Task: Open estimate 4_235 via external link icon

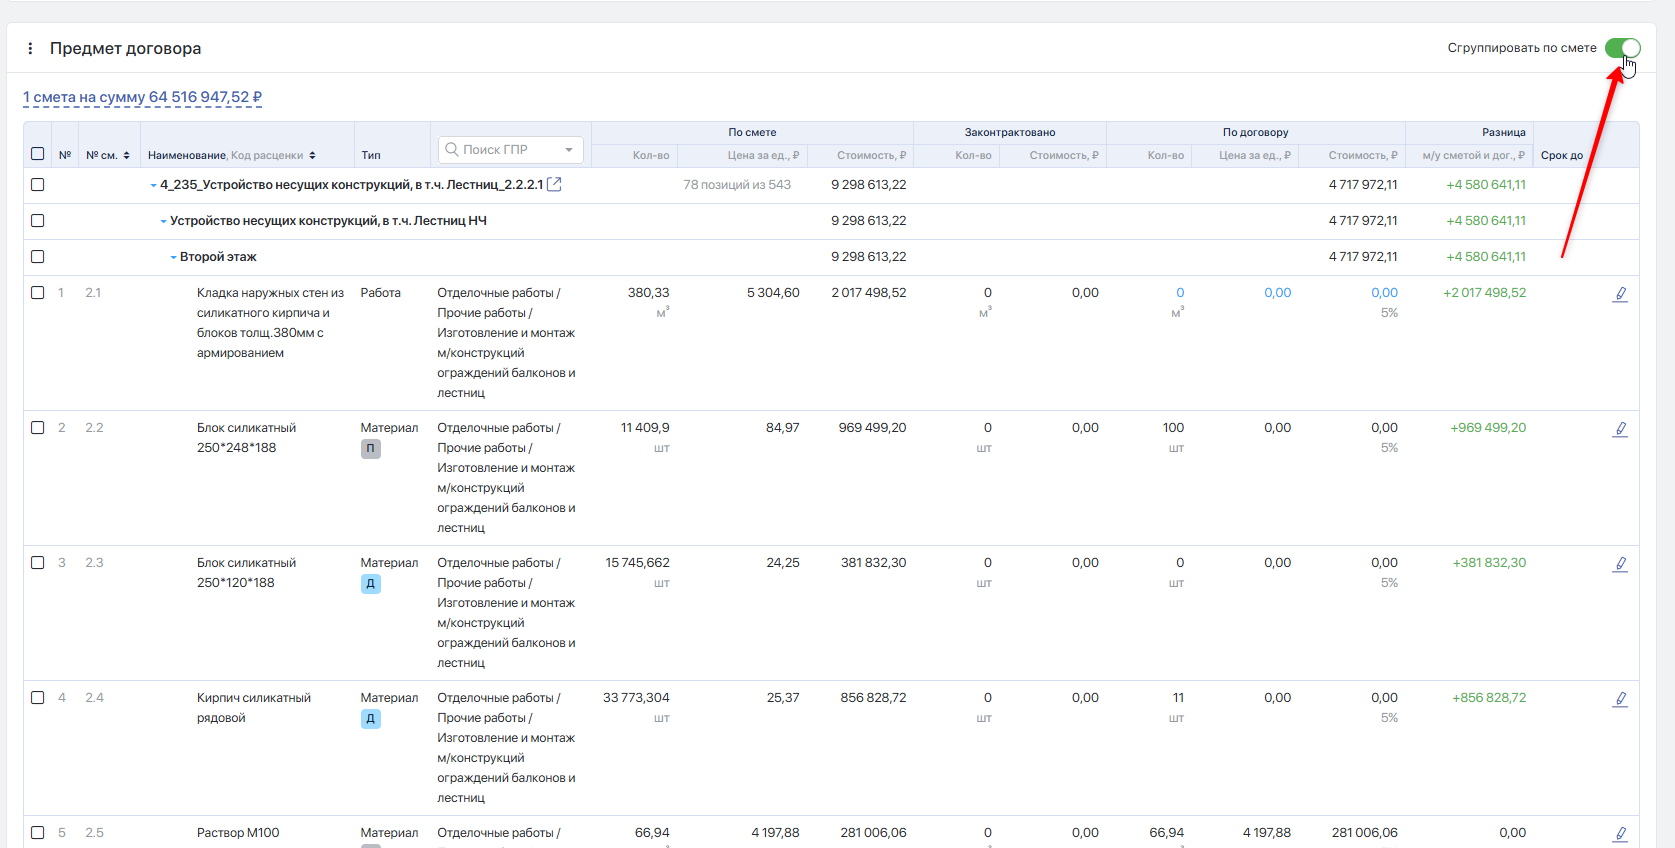Action: (x=554, y=184)
